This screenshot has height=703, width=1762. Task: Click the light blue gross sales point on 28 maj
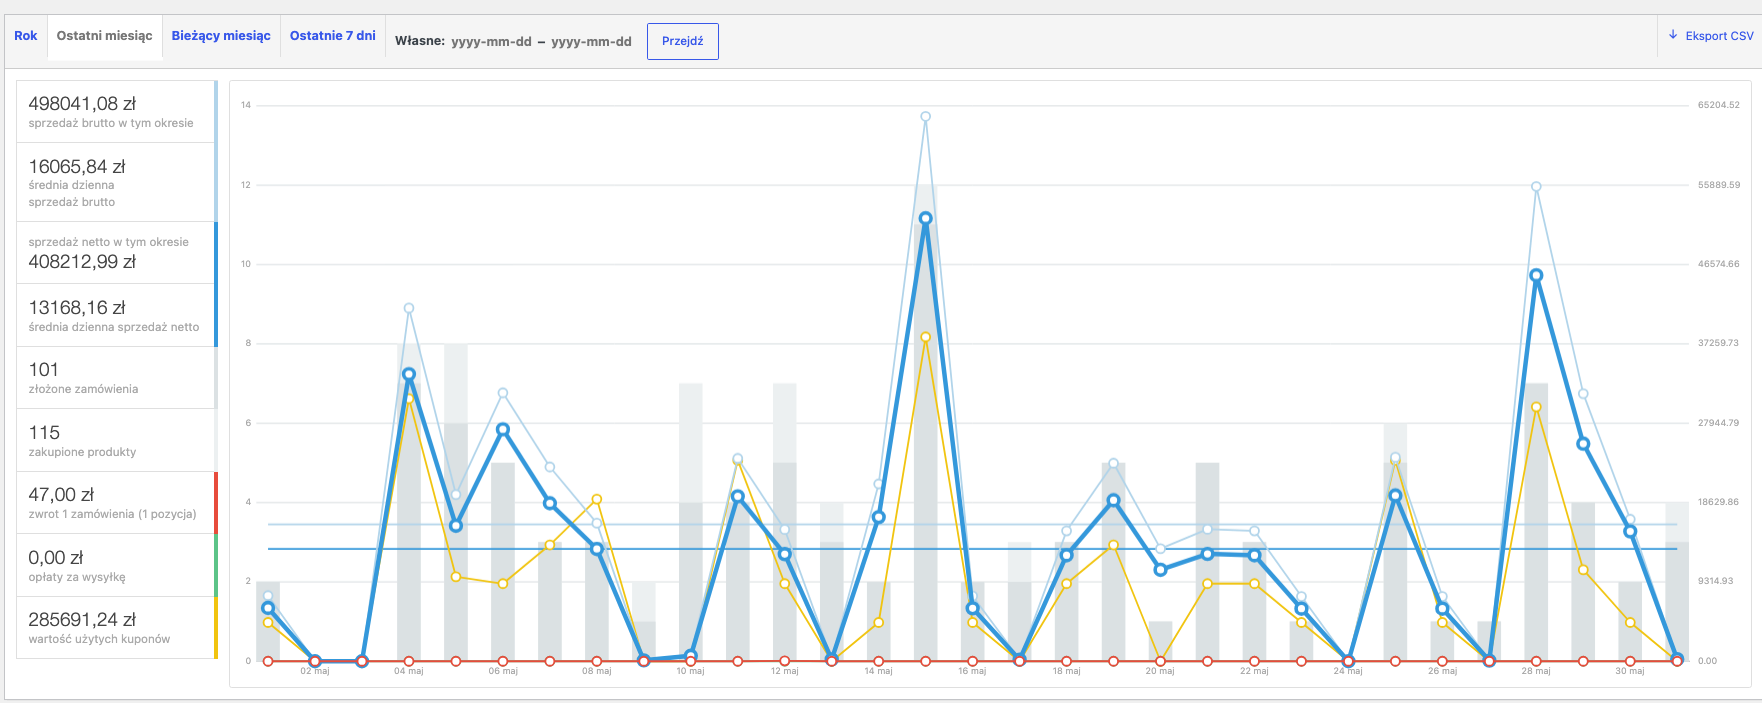(x=1536, y=187)
